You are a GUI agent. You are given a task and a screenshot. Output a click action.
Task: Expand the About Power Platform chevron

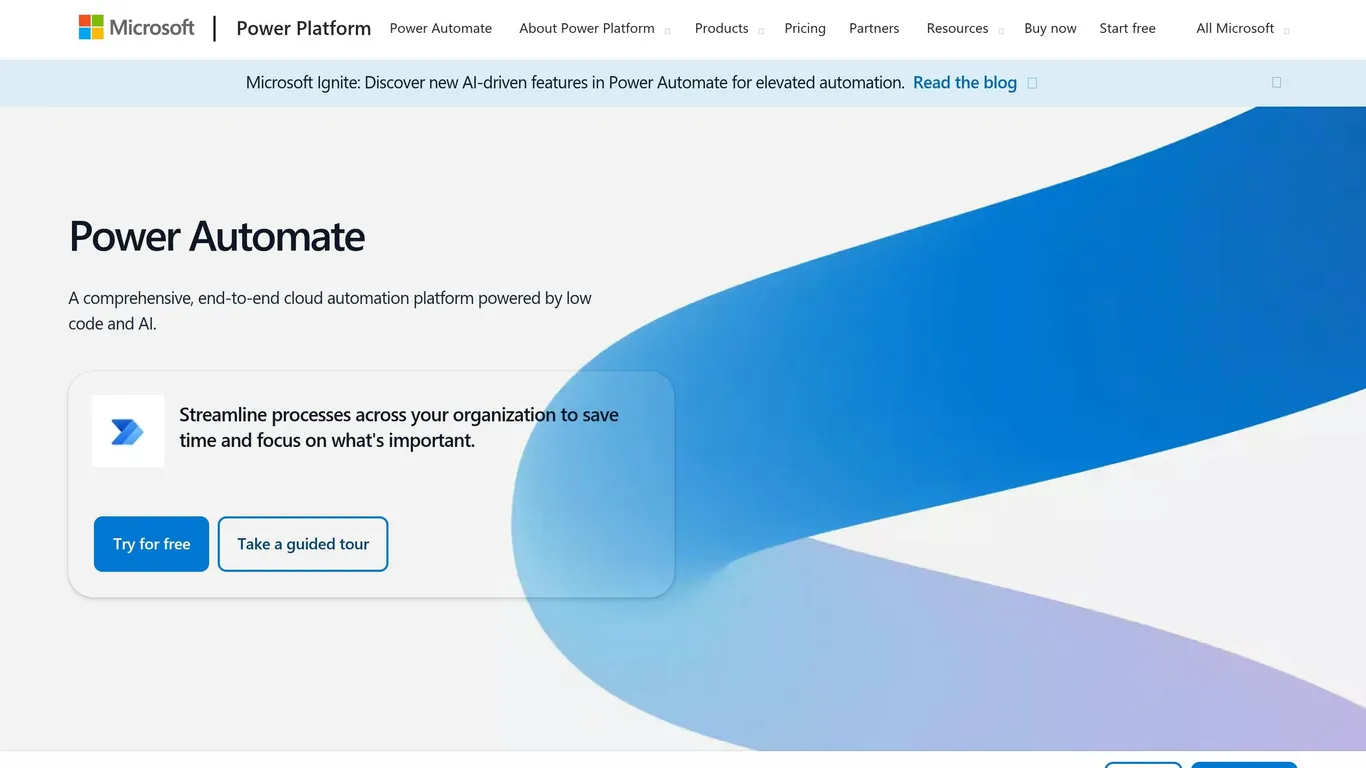coord(667,30)
